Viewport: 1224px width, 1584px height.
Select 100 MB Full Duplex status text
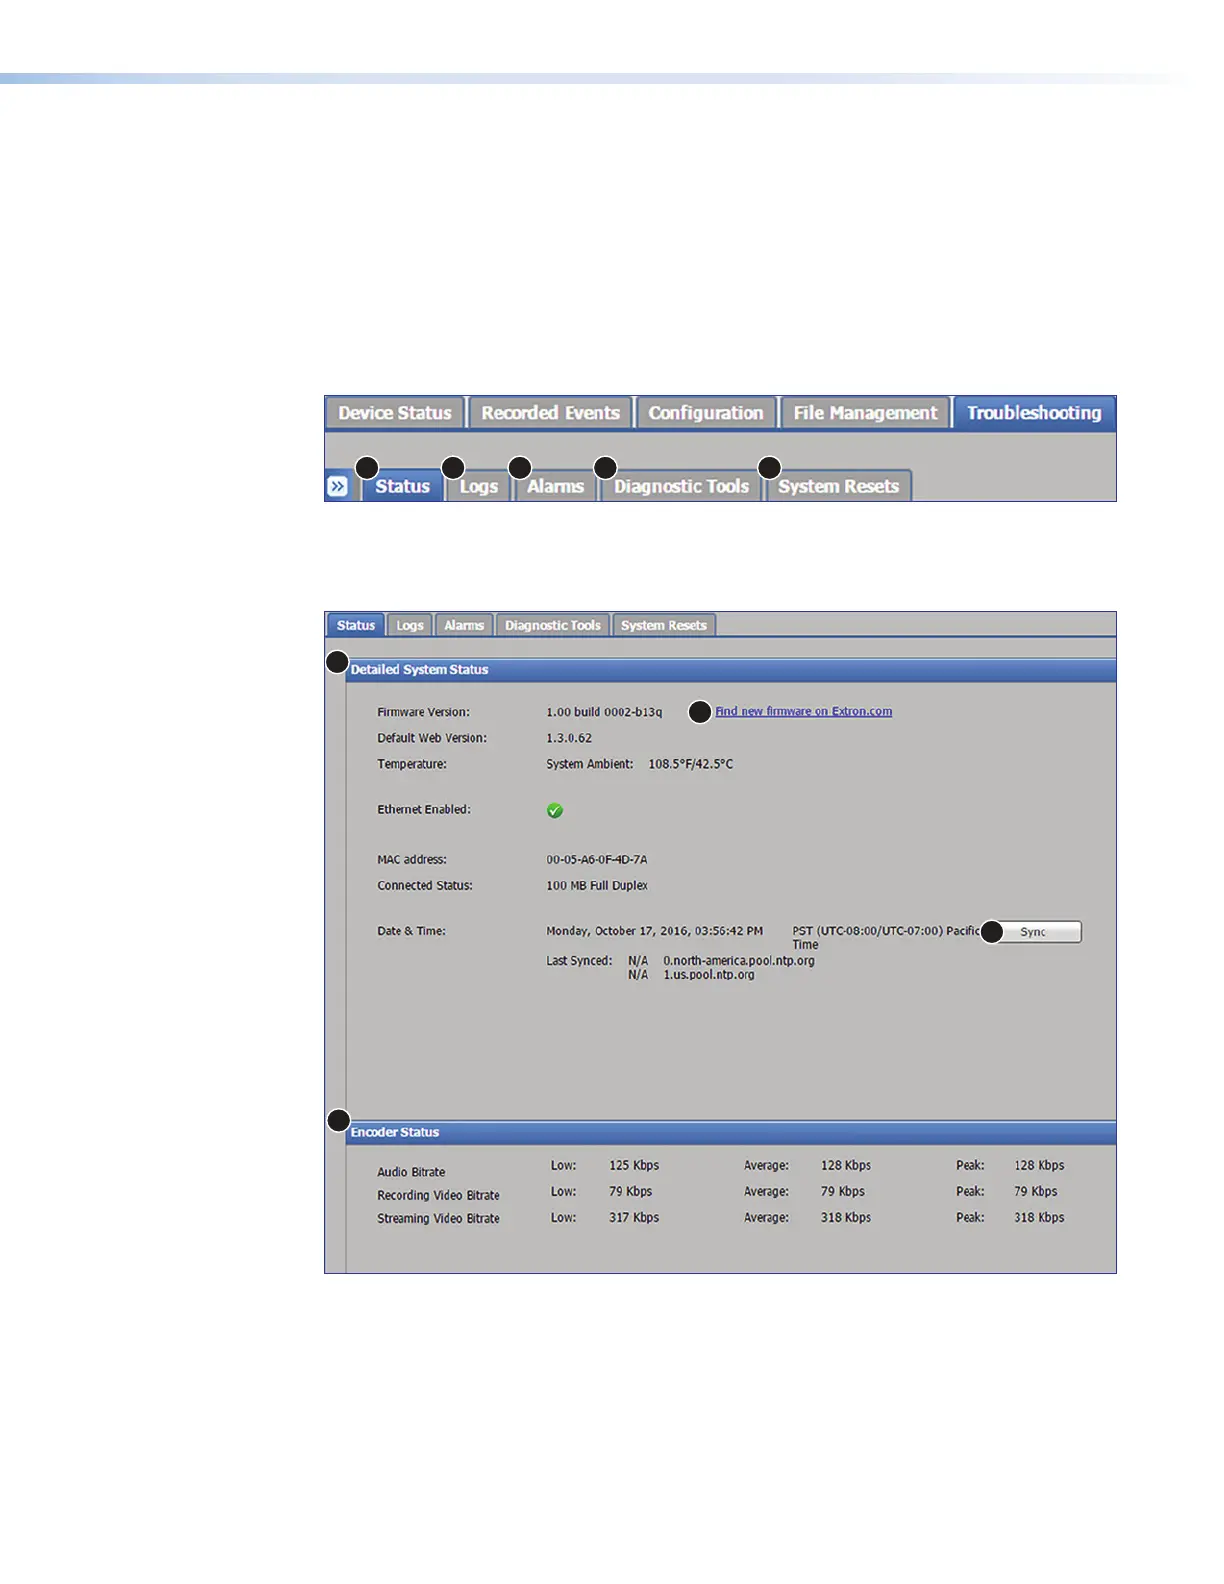(597, 885)
